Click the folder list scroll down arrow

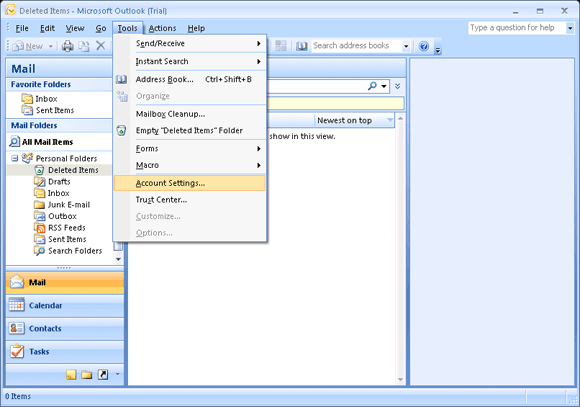pyautogui.click(x=118, y=259)
